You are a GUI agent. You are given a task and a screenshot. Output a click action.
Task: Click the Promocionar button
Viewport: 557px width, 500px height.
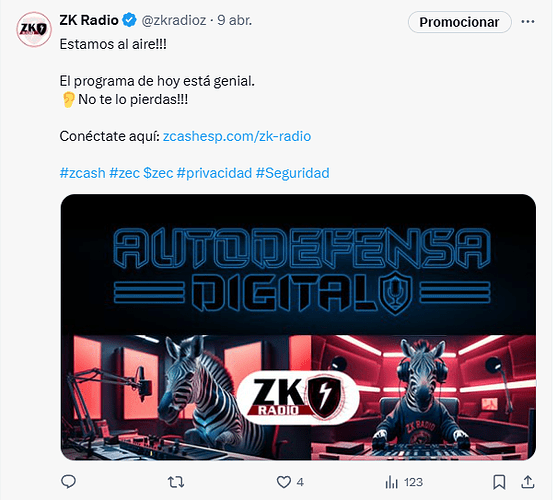point(460,22)
